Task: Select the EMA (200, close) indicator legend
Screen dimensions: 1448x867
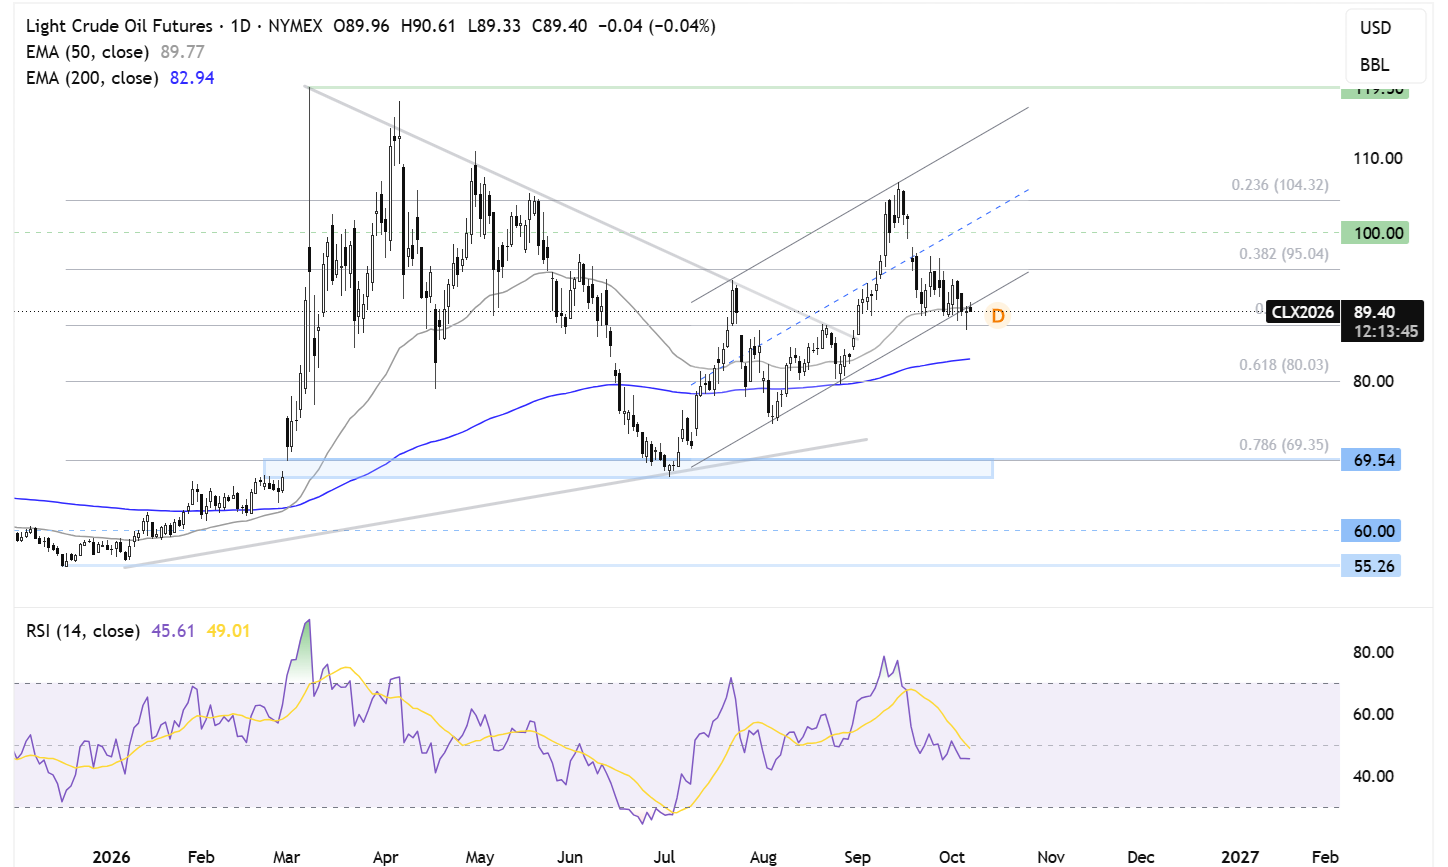Action: click(x=92, y=78)
